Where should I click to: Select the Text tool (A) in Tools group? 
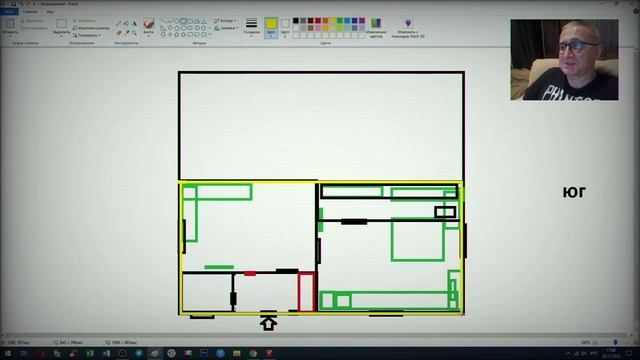point(134,24)
